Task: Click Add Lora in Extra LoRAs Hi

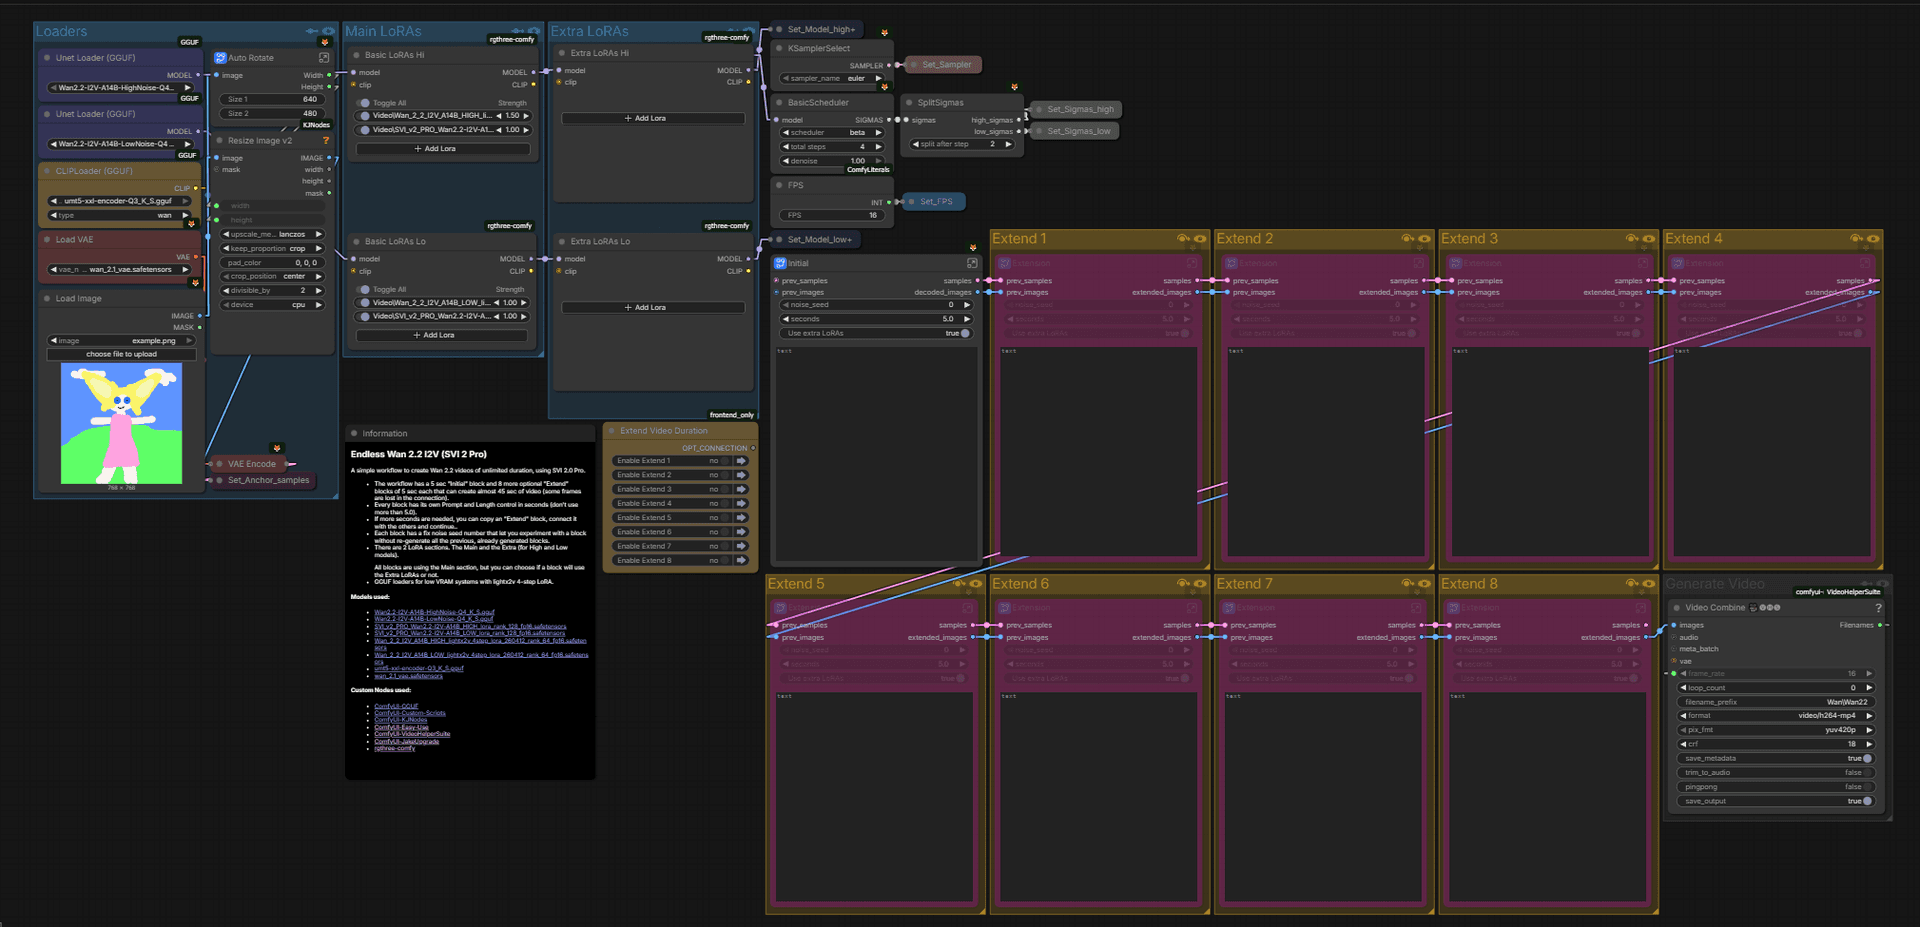Action: pos(653,118)
